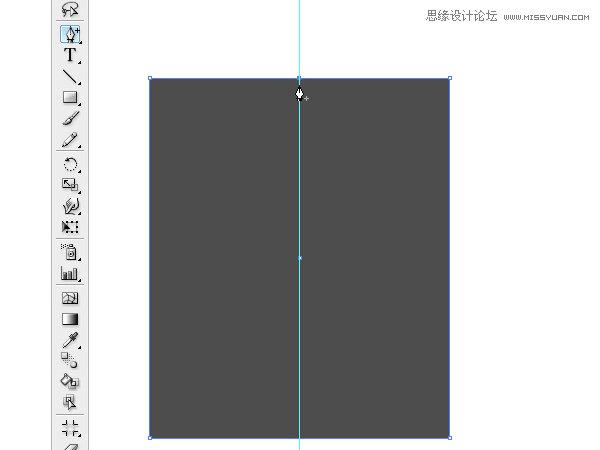Click the rectangle's top-left anchor point
Image resolution: width=600 pixels, height=450 pixels.
click(x=150, y=78)
